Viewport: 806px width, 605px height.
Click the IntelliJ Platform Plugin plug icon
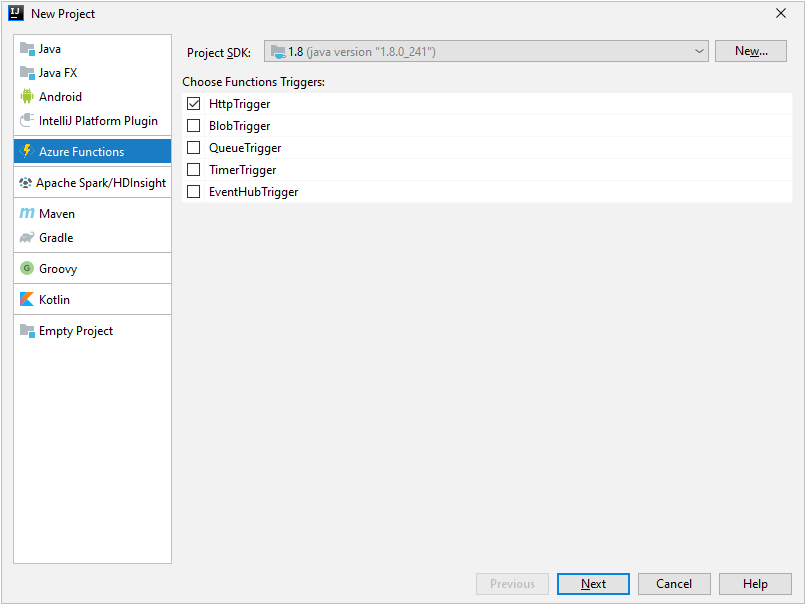(27, 120)
